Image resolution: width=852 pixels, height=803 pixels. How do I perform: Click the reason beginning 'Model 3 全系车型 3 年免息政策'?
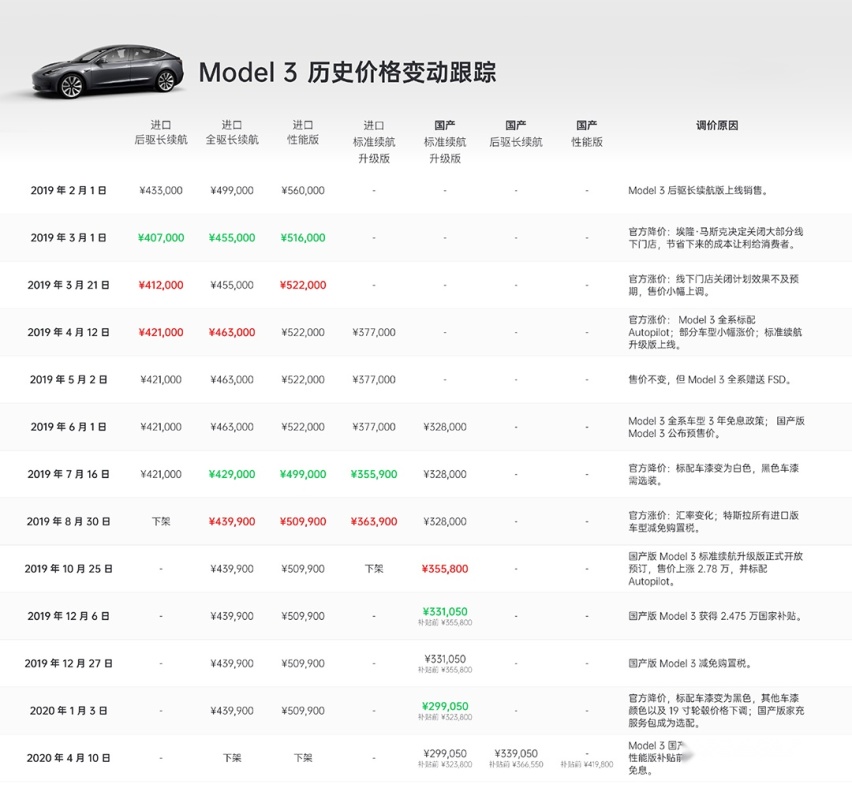(x=717, y=427)
